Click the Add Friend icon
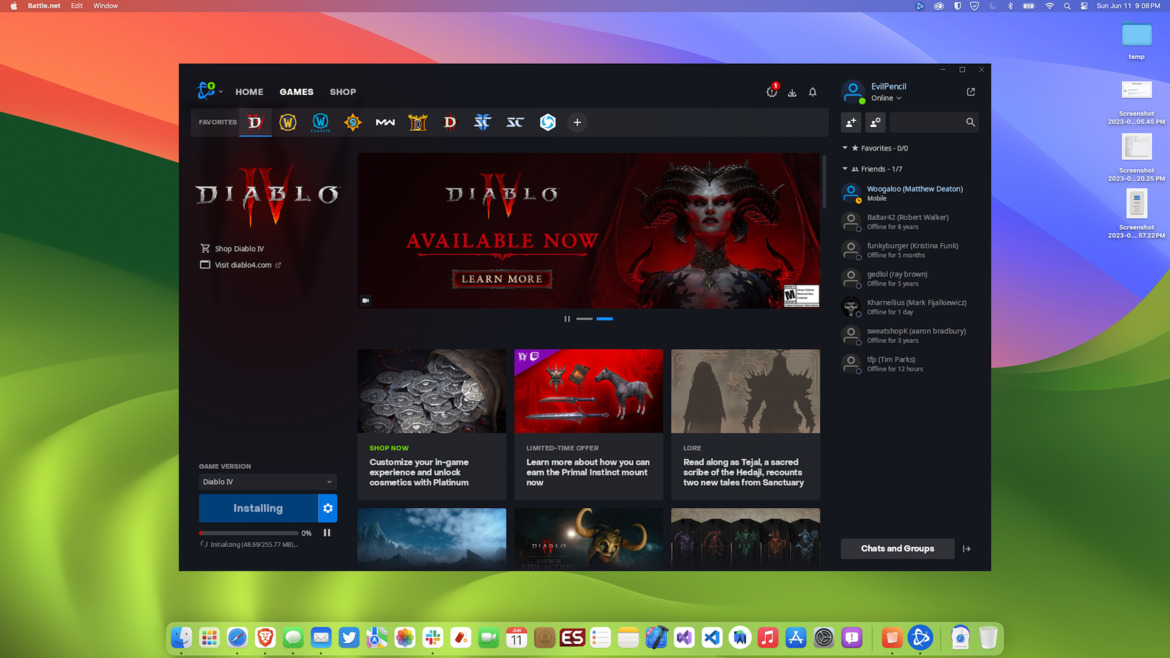 (851, 122)
